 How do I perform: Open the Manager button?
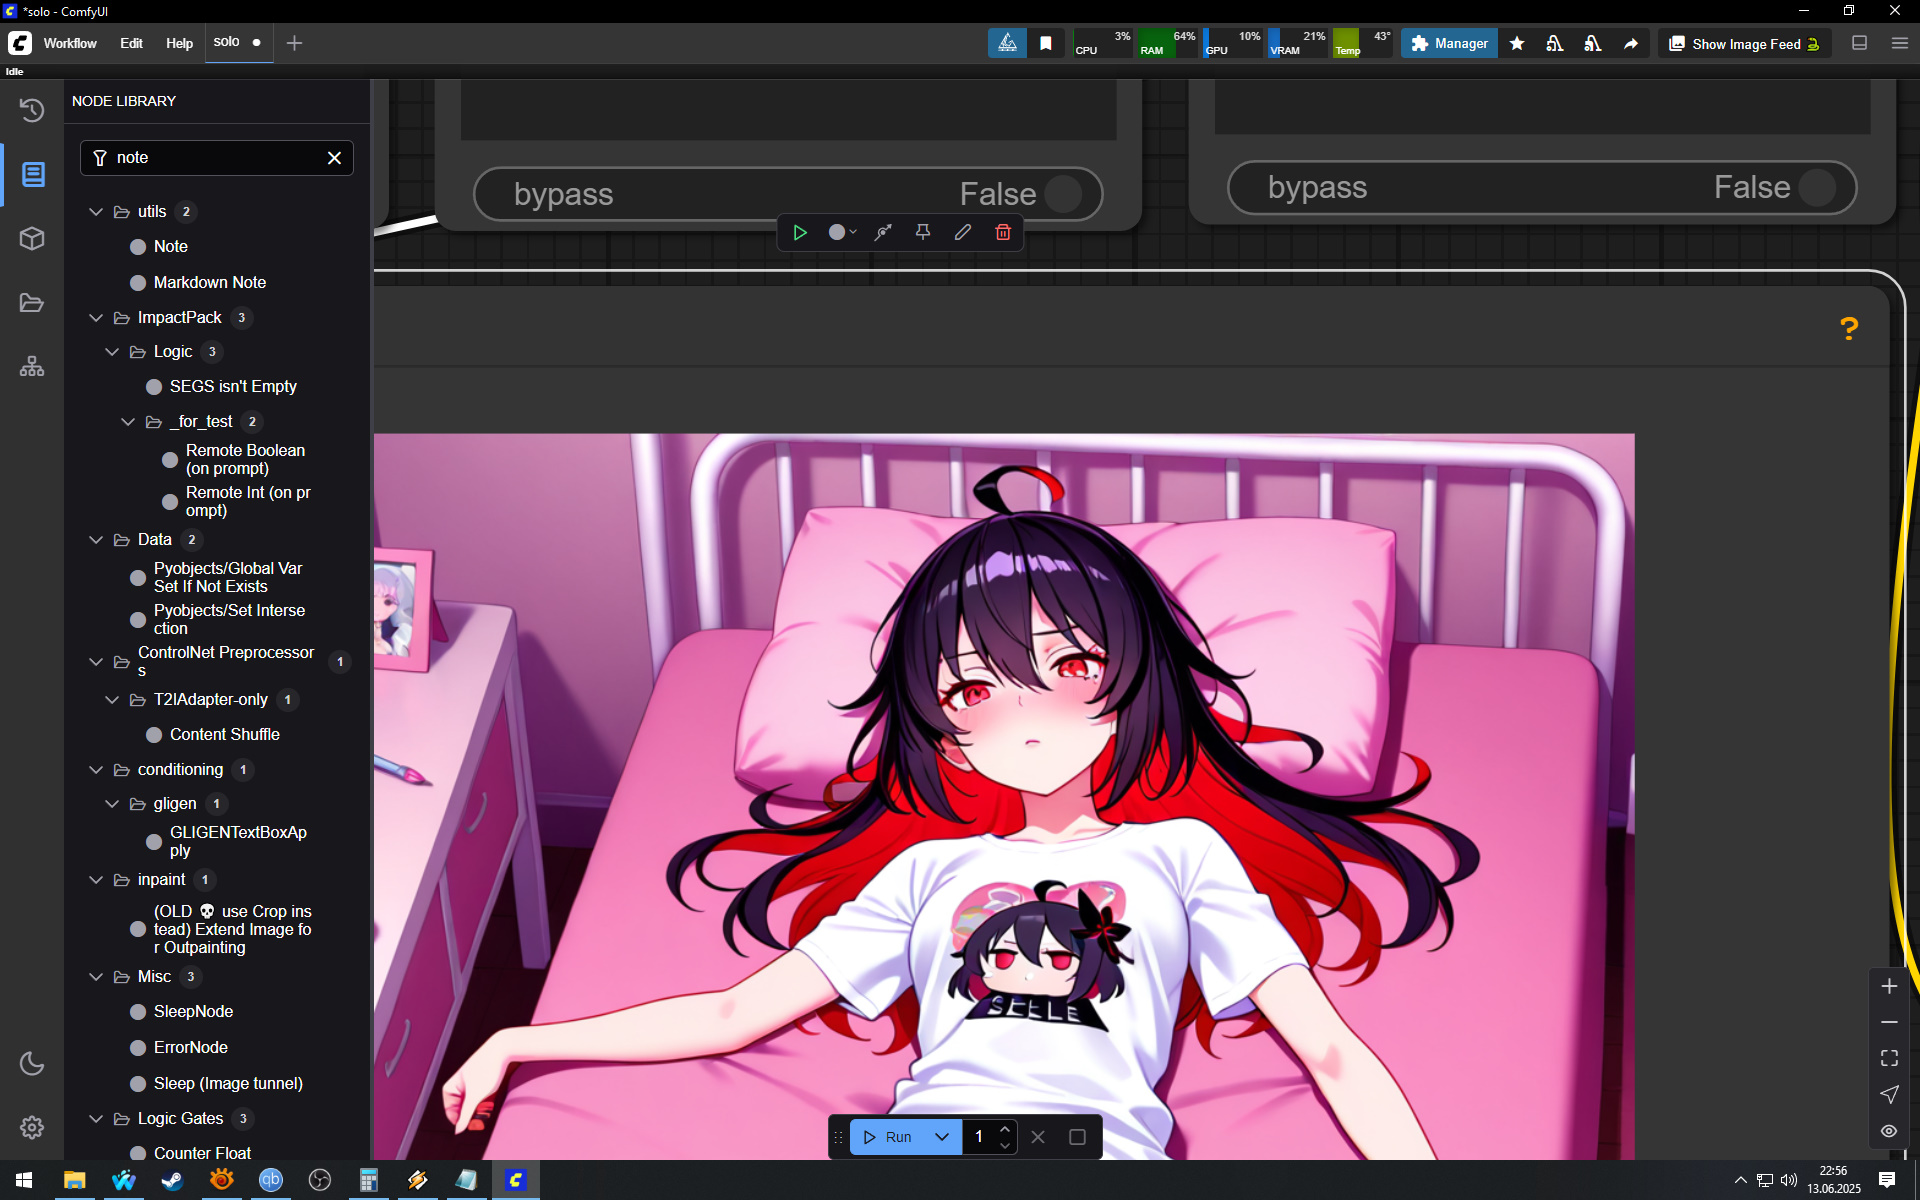(x=1449, y=43)
